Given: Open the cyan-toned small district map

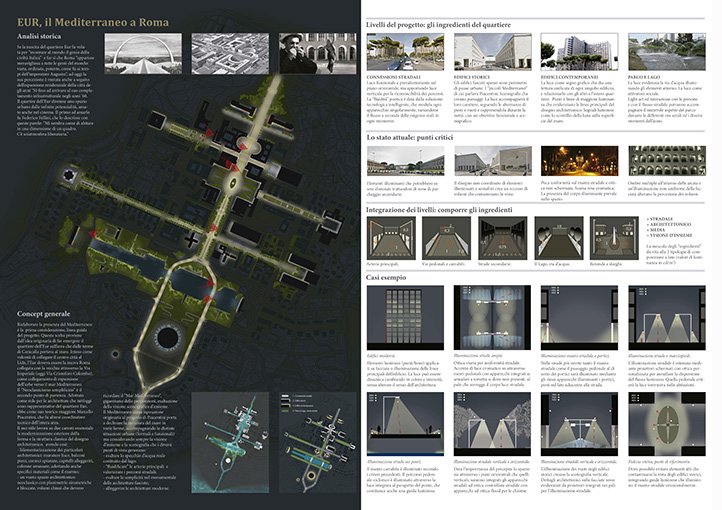Looking at the screenshot, I should point(230,442).
